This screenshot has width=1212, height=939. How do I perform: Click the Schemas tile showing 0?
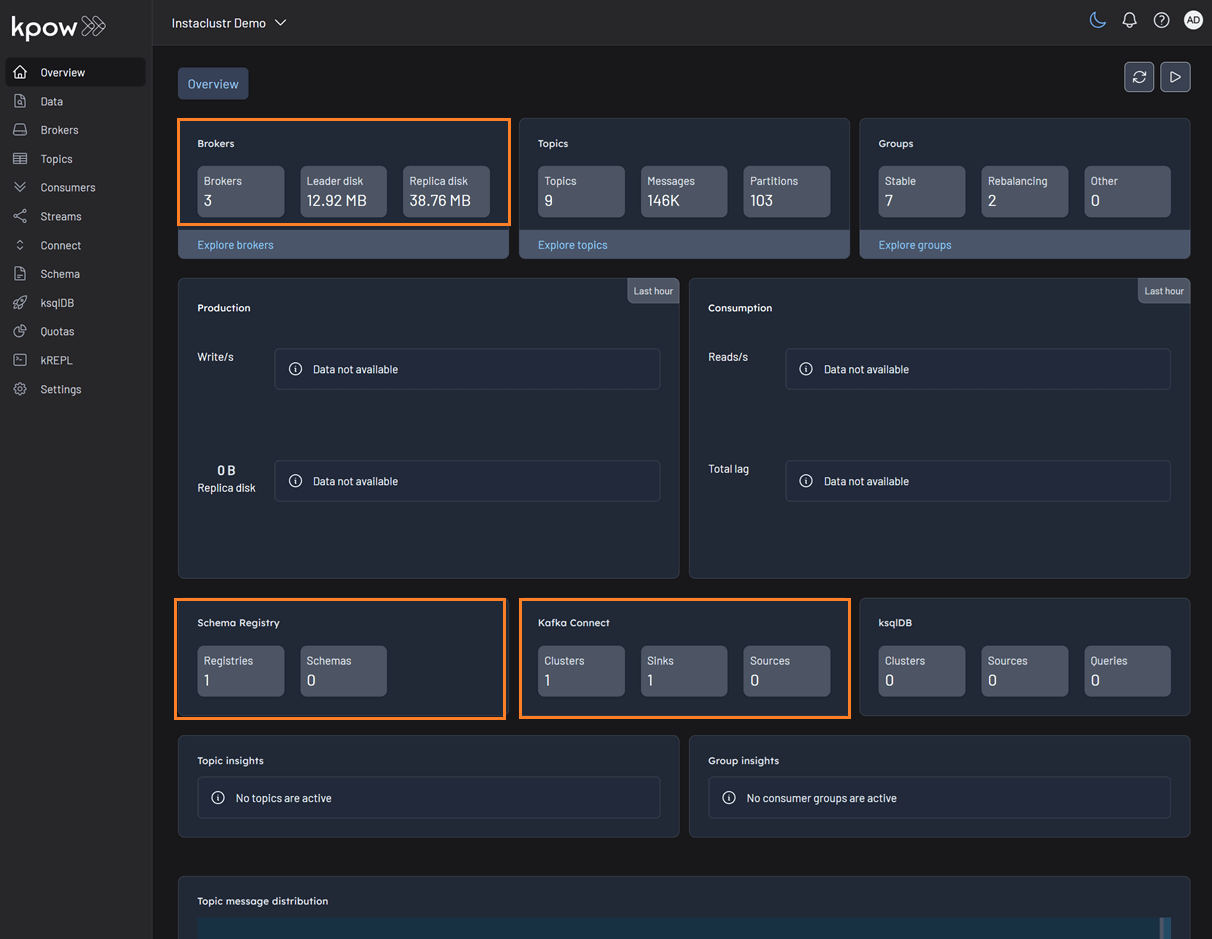pyautogui.click(x=344, y=671)
